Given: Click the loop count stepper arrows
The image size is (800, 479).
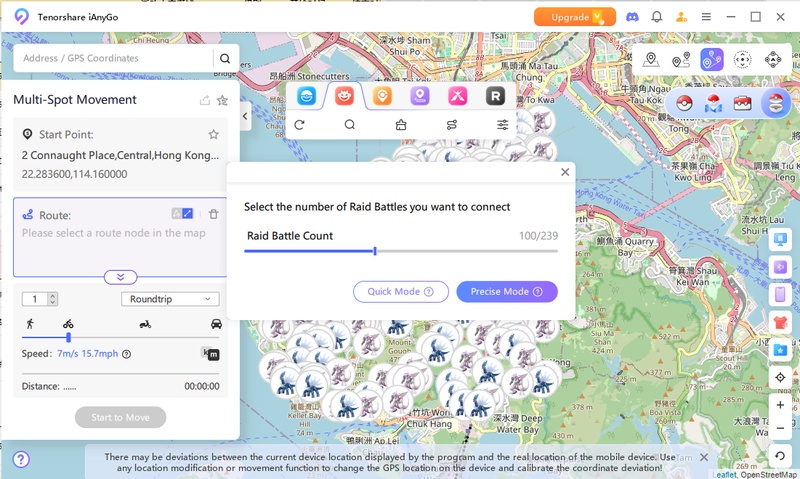Looking at the screenshot, I should [53, 299].
